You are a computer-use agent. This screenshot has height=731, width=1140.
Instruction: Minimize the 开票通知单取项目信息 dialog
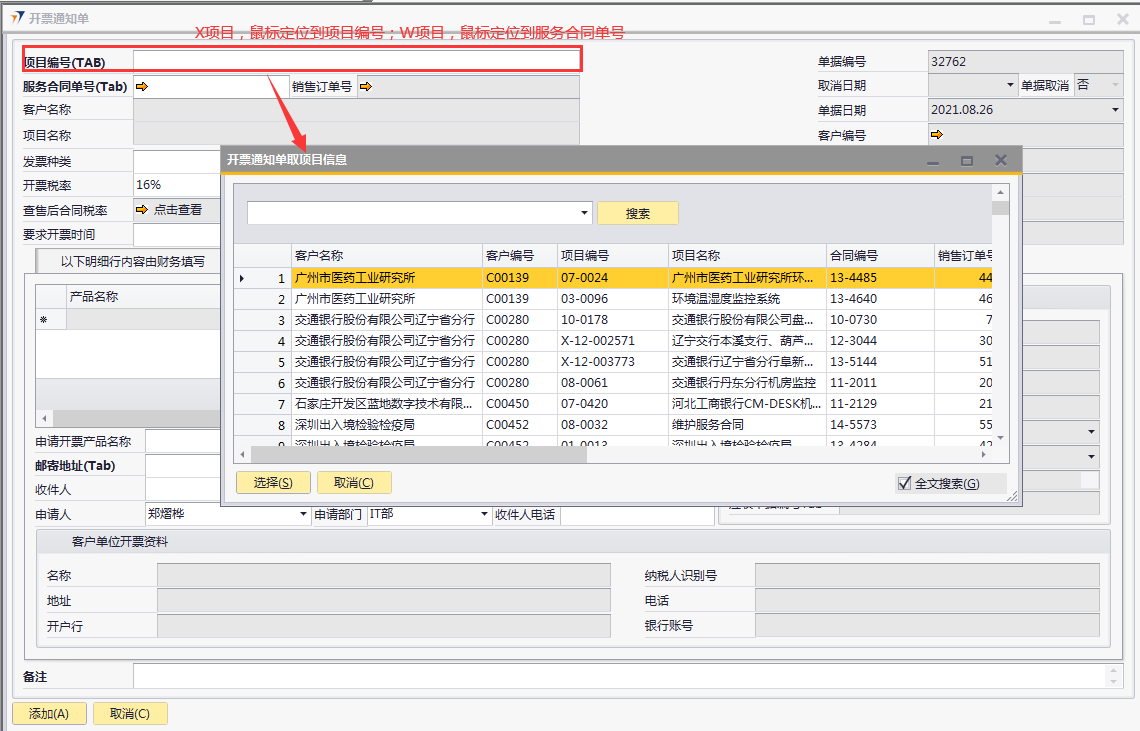pyautogui.click(x=933, y=160)
